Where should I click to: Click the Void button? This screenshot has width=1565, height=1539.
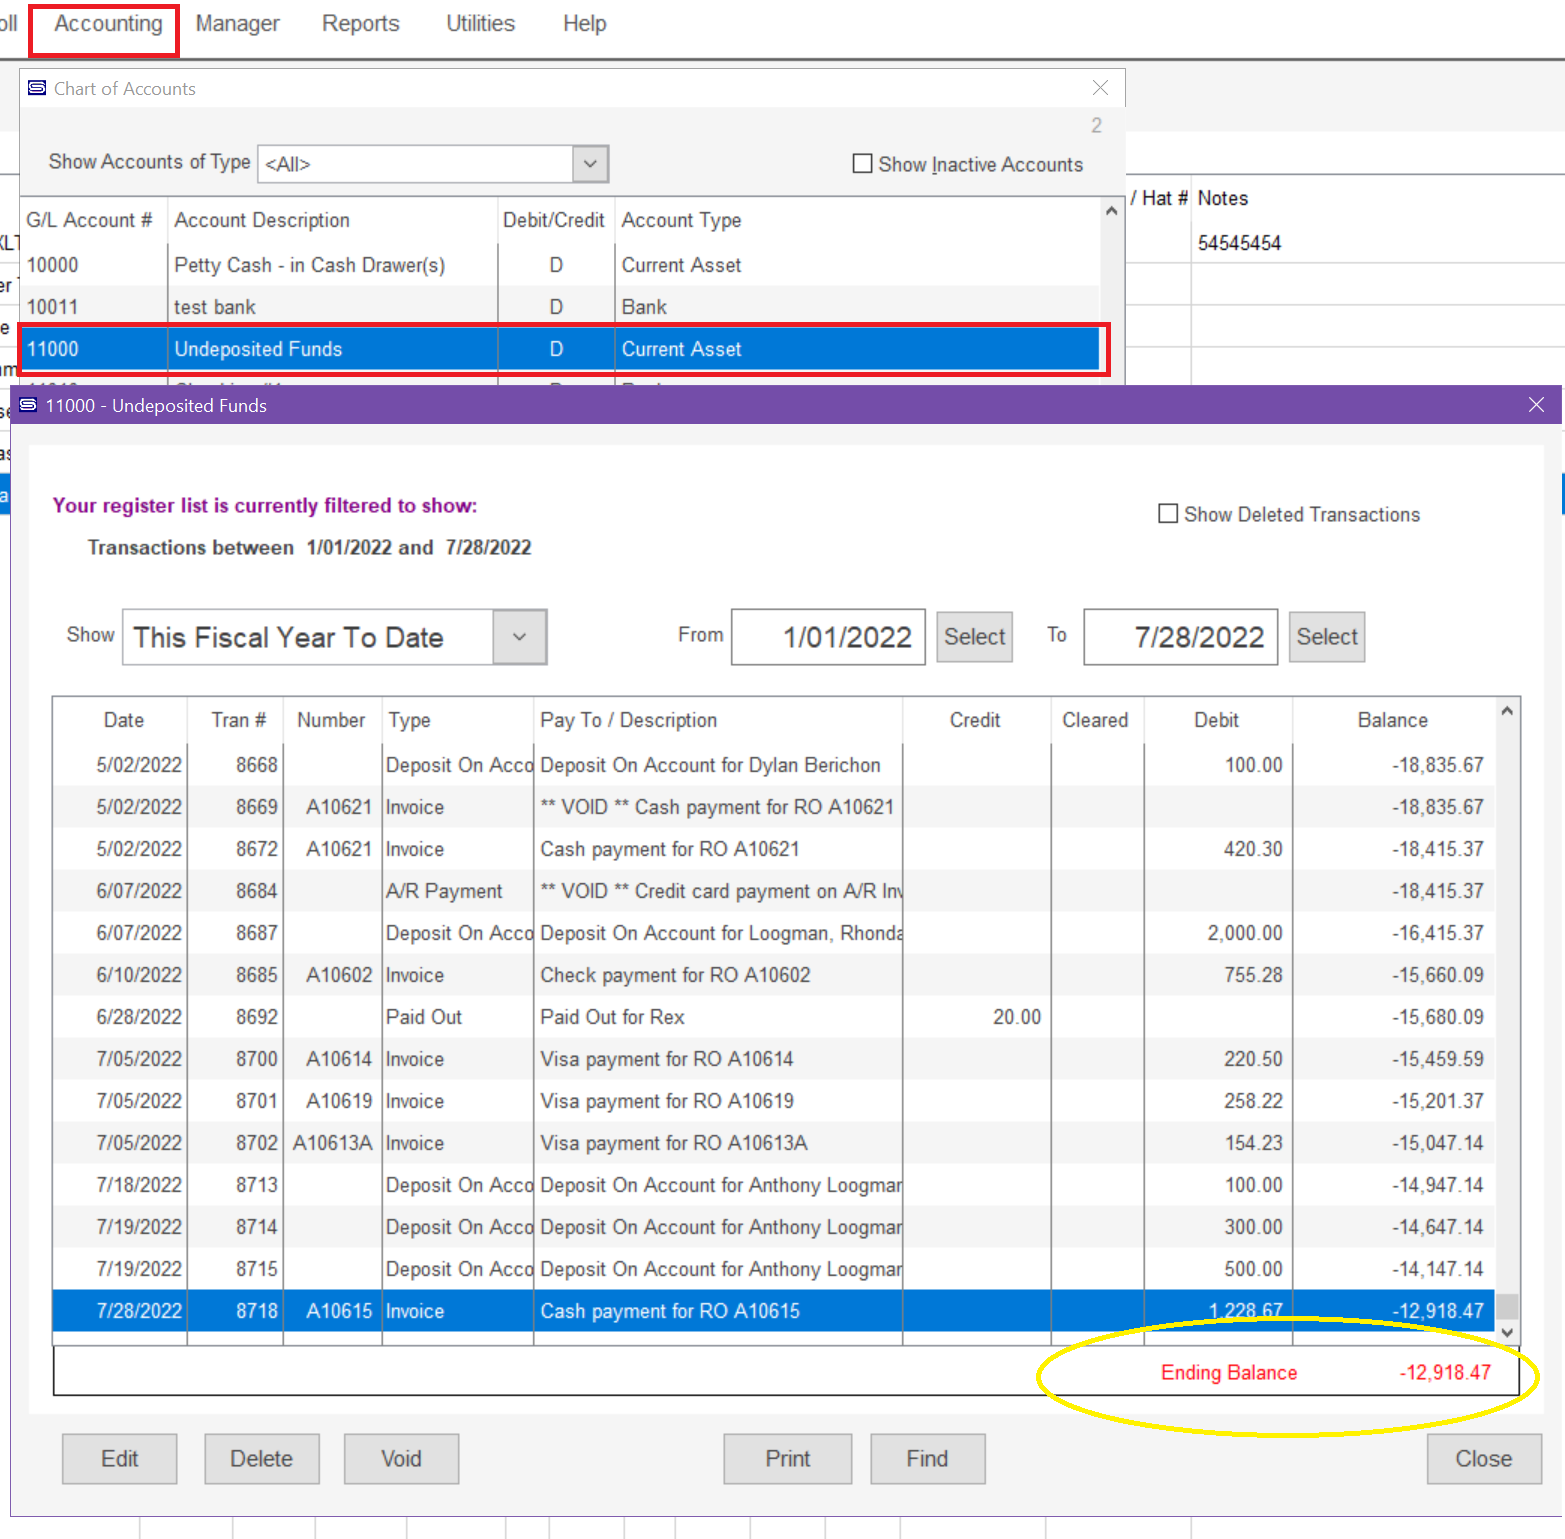point(401,1459)
